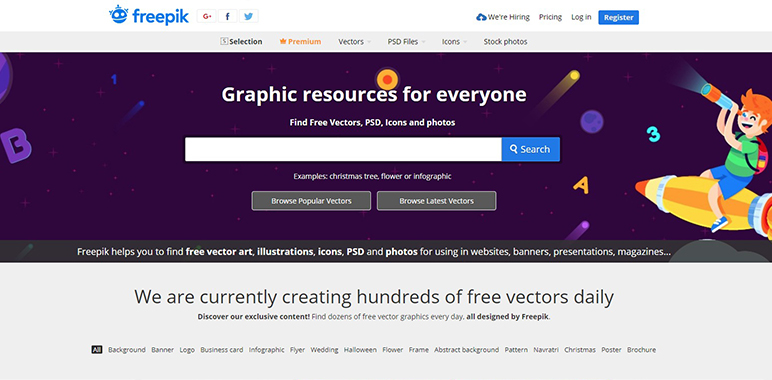Open the Premium menu item

[300, 42]
